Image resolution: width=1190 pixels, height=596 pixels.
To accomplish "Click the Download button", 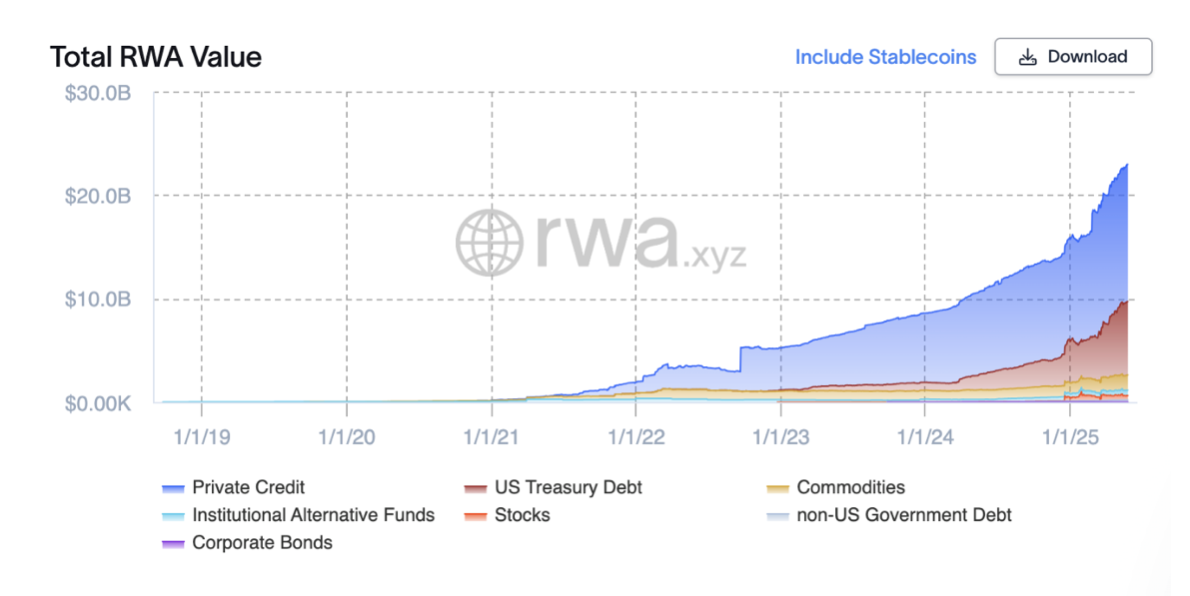I will click(x=1073, y=57).
